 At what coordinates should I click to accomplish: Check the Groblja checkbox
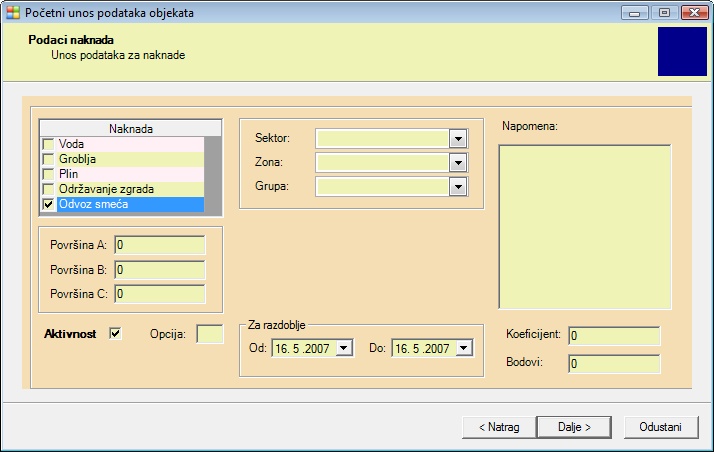click(48, 159)
